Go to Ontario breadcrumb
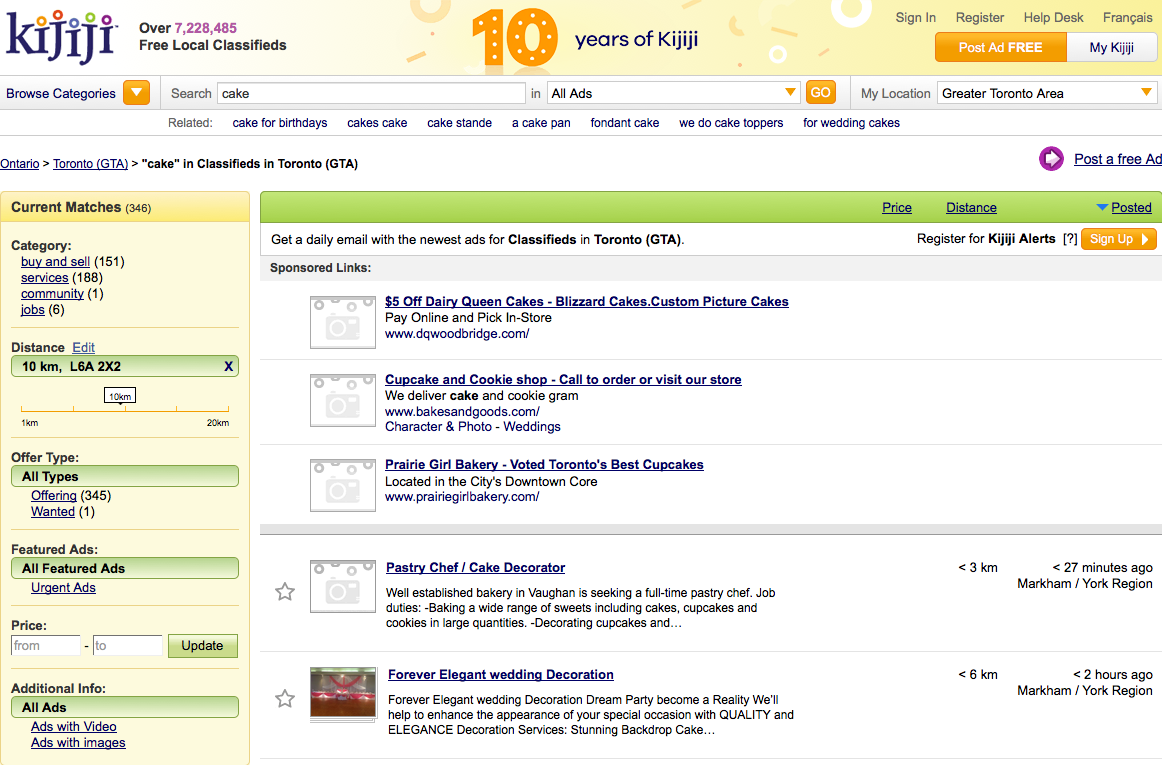 [x=19, y=164]
